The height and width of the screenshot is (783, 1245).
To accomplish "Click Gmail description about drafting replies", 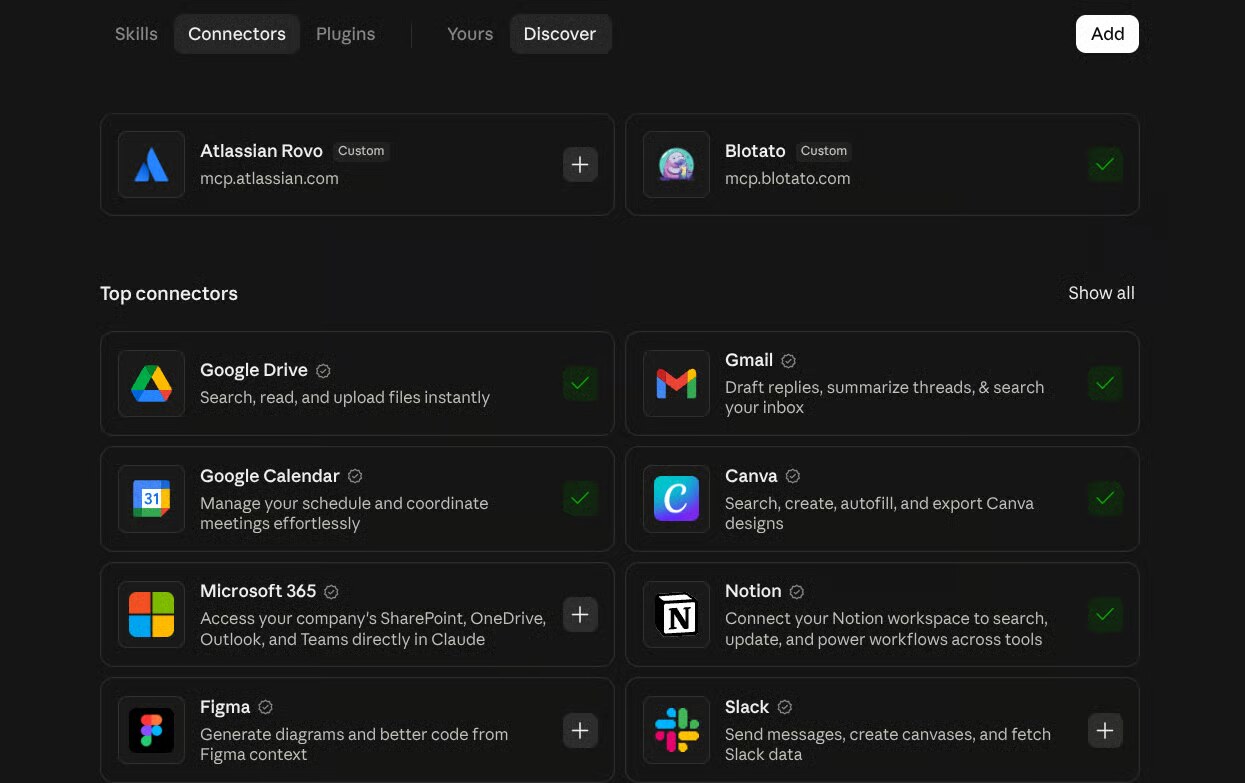I will 884,397.
